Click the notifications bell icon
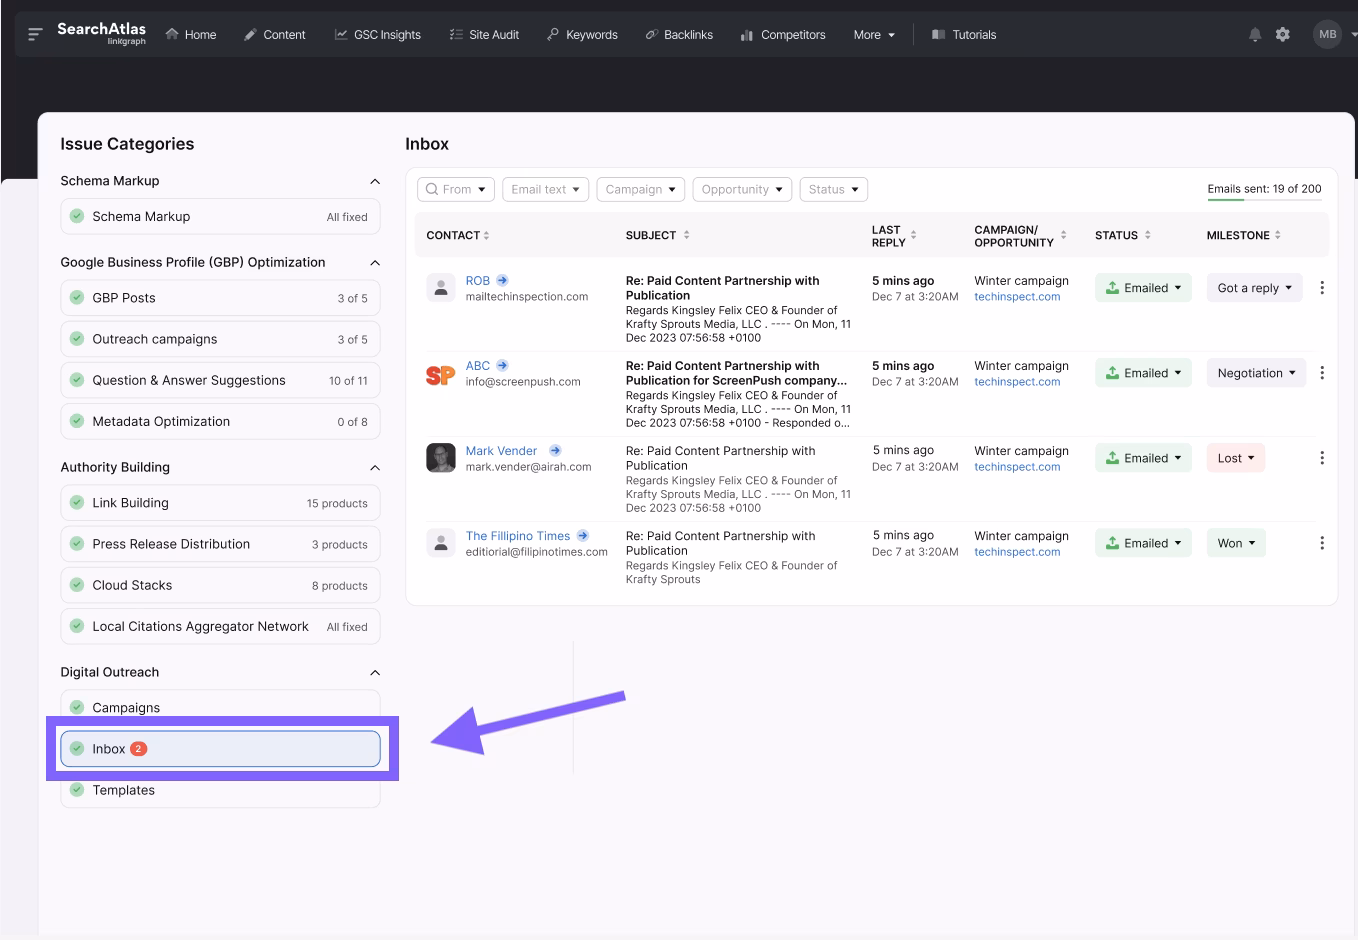 [1254, 35]
